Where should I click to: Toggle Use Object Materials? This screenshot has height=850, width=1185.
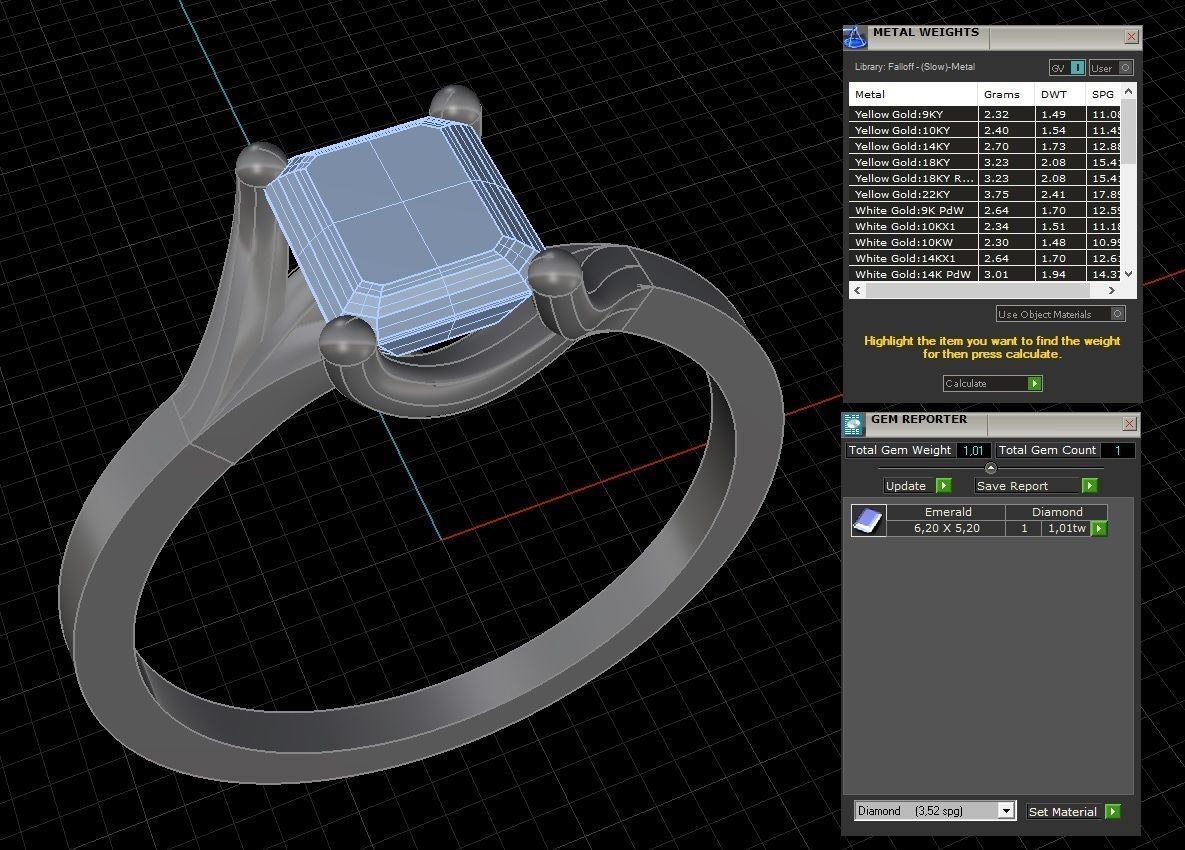point(1060,314)
